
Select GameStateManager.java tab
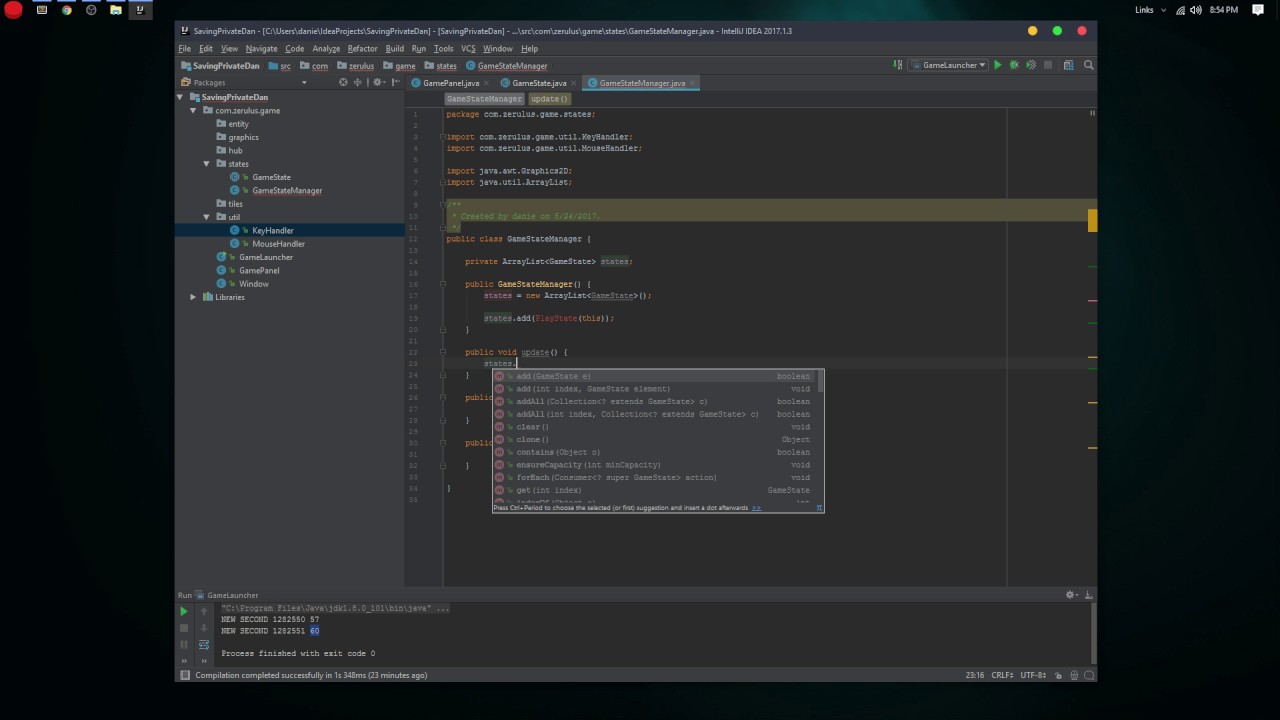coord(642,83)
